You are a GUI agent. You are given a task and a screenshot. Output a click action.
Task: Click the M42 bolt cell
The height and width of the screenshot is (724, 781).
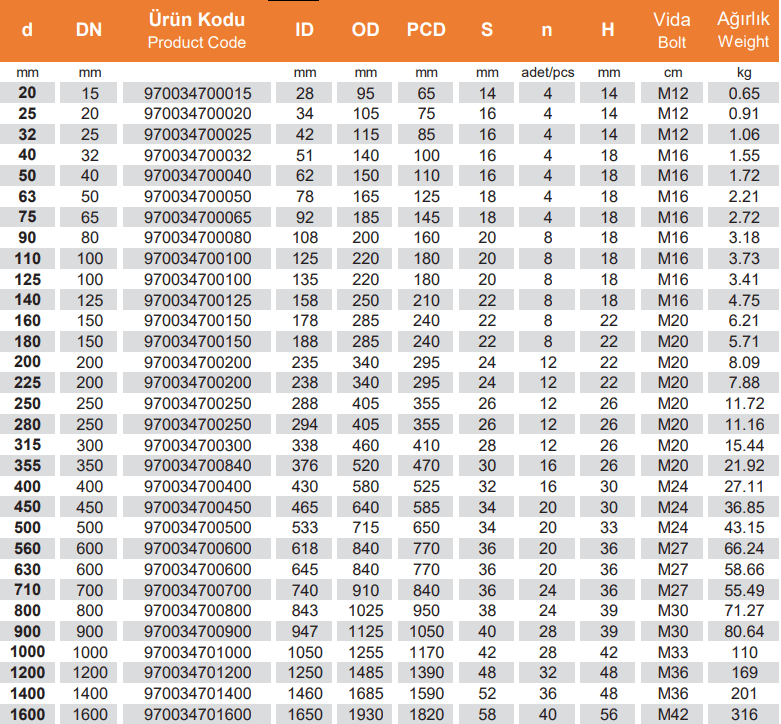click(672, 714)
